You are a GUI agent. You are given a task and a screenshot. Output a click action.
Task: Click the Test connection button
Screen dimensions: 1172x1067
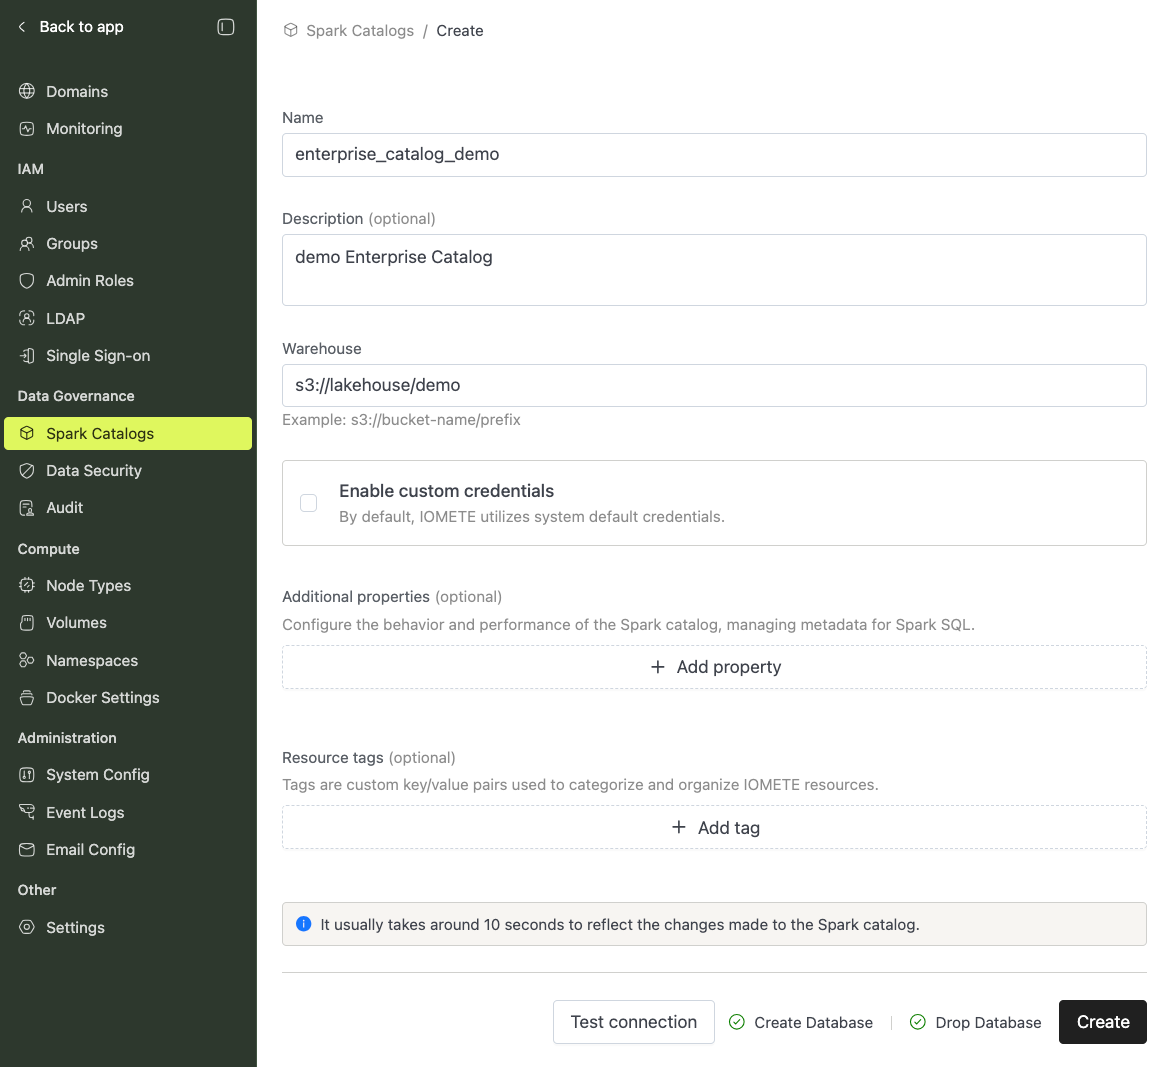coord(633,1022)
